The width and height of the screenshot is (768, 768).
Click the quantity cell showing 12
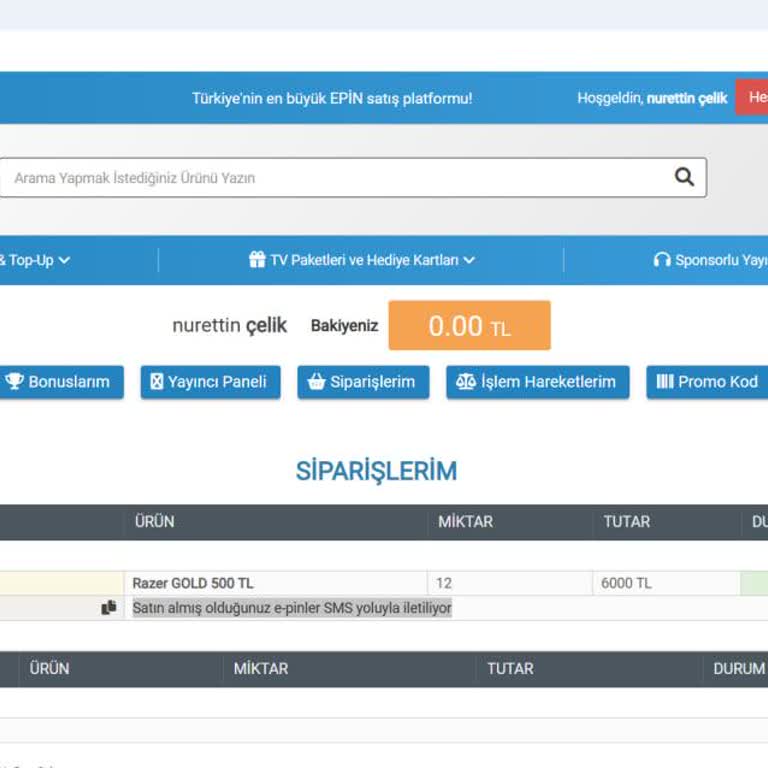coord(510,583)
